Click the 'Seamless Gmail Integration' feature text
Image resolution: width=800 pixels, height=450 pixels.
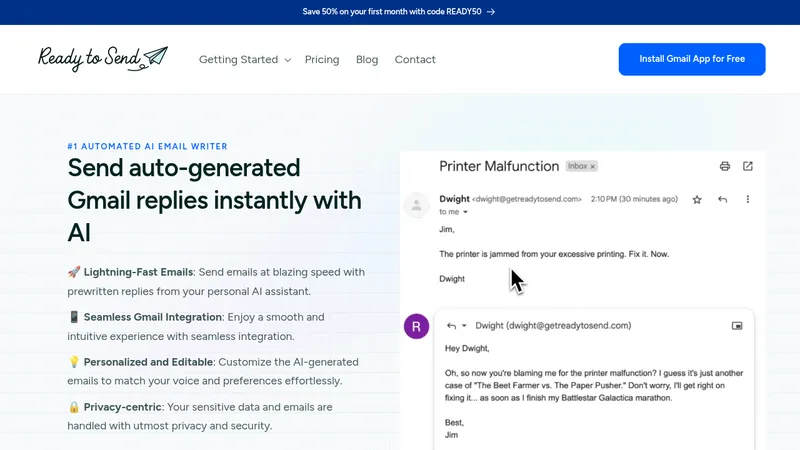pos(153,317)
